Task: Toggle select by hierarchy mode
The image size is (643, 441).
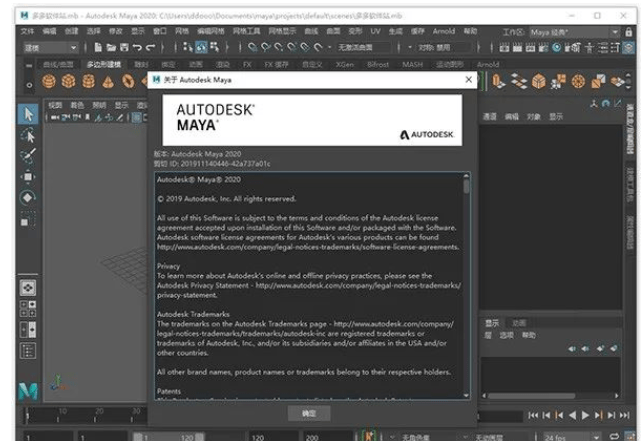Action: click(188, 47)
